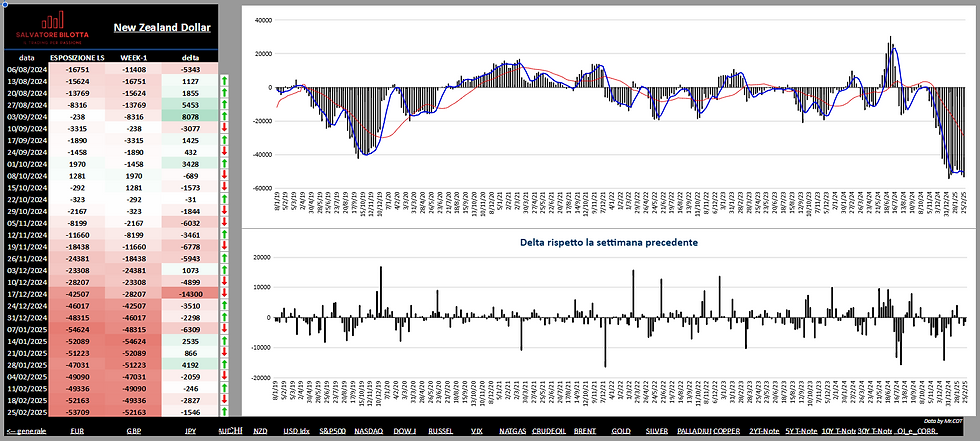The height and width of the screenshot is (441, 980).
Task: Click the green arrow in the 28/01/2025 row
Action: tap(224, 365)
